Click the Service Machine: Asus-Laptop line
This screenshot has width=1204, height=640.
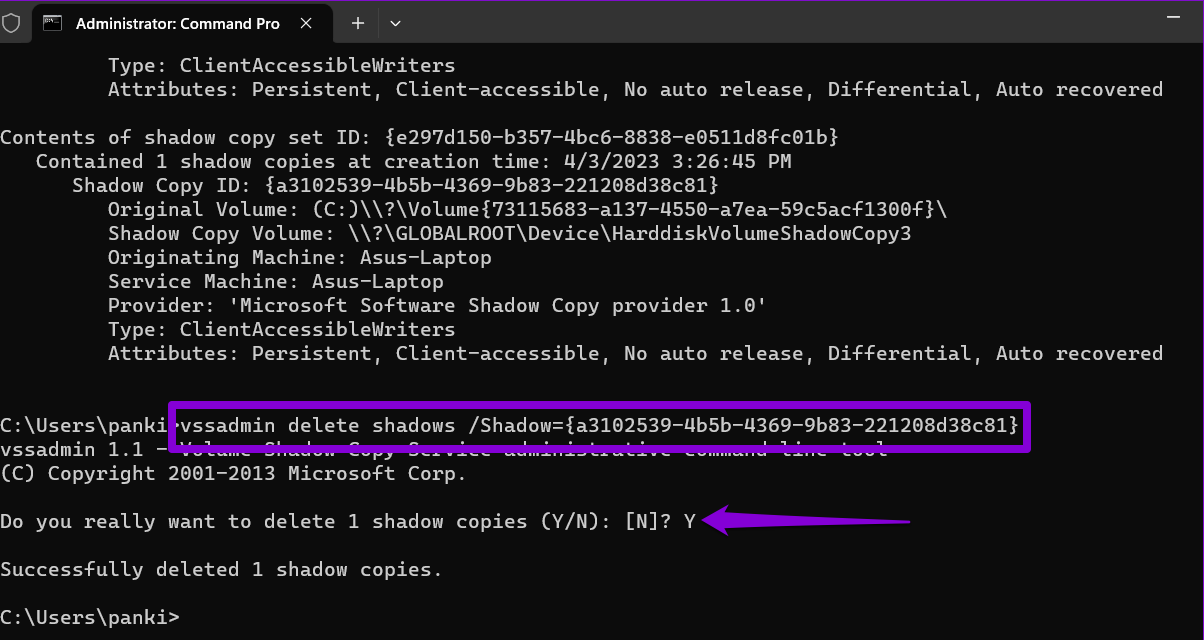click(x=276, y=281)
